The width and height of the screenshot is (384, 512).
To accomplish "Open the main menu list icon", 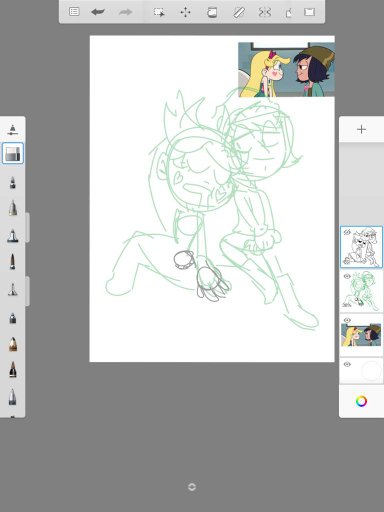I will click(74, 12).
